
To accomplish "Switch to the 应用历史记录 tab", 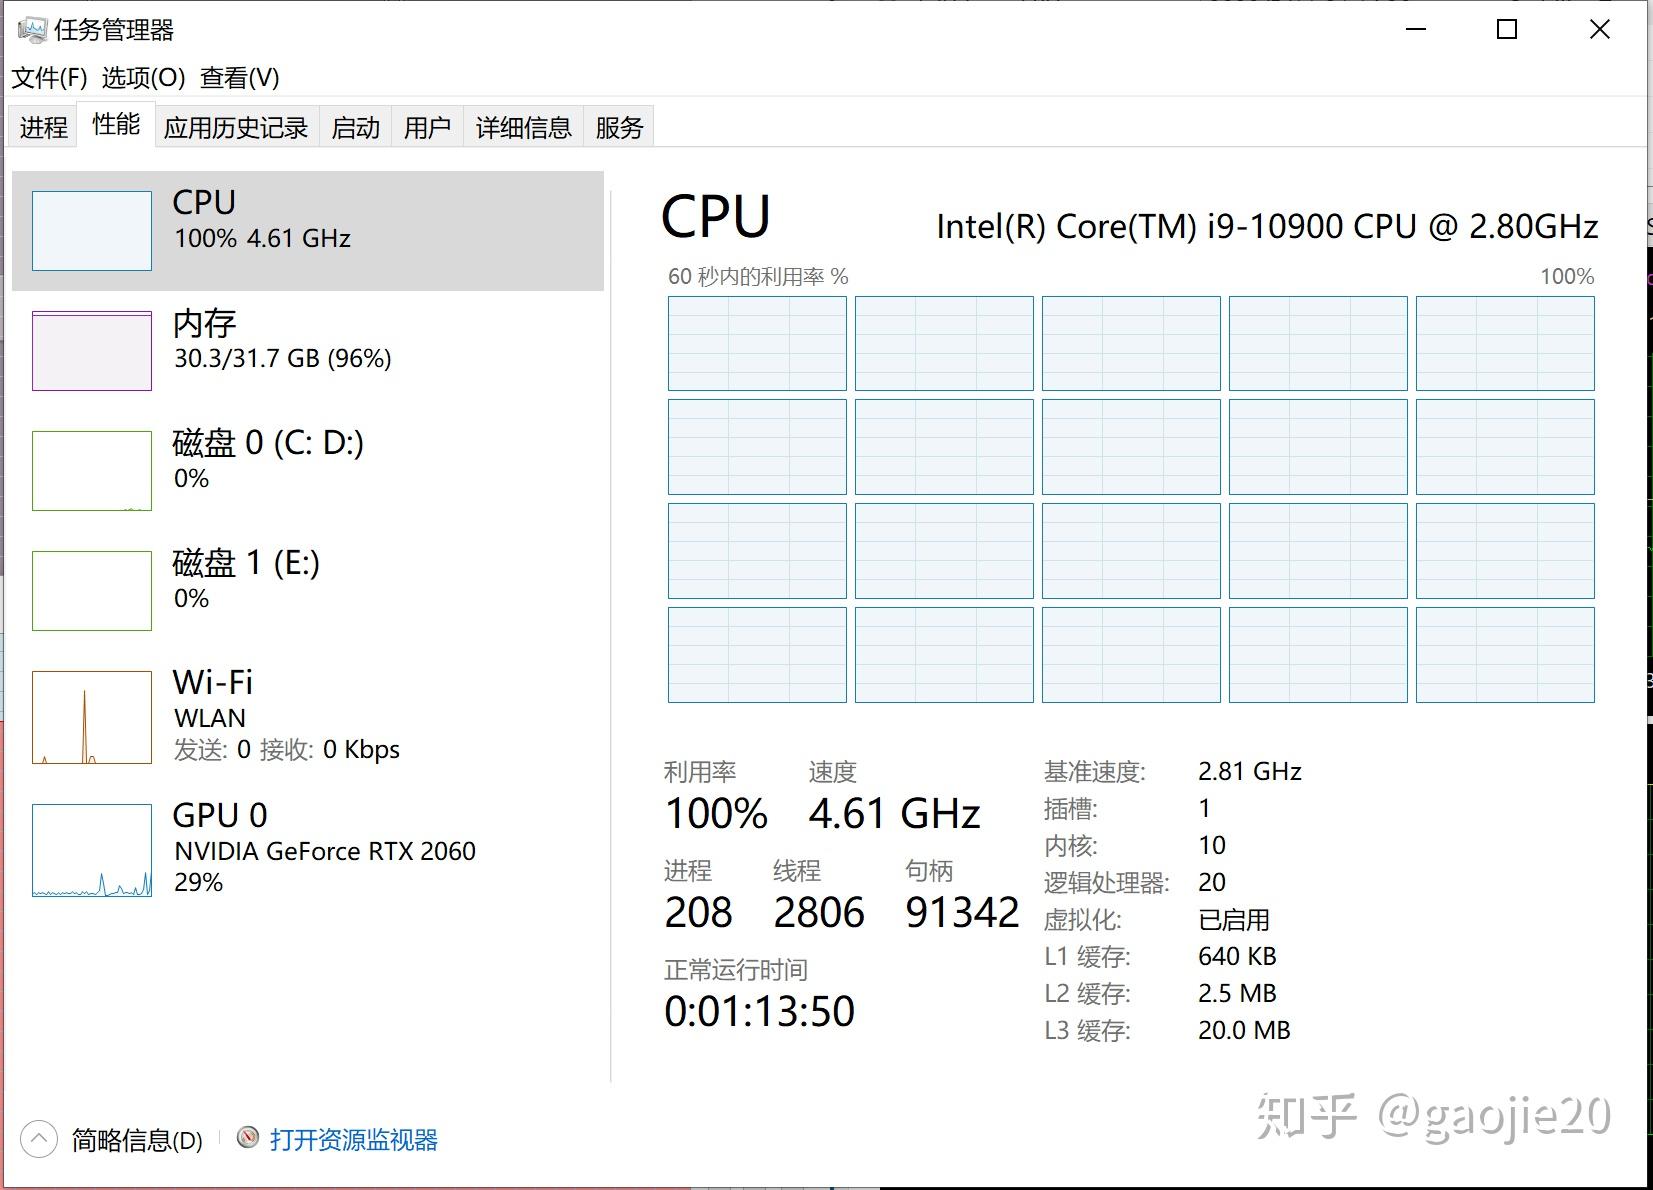I will (x=236, y=126).
